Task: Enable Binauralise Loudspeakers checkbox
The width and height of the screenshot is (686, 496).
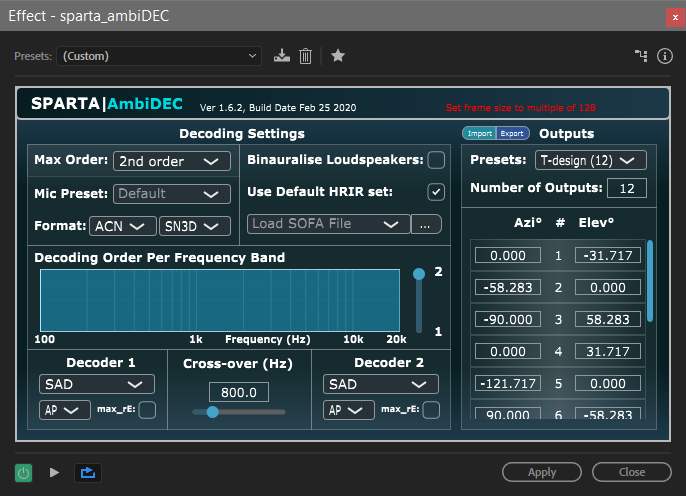Action: click(436, 160)
